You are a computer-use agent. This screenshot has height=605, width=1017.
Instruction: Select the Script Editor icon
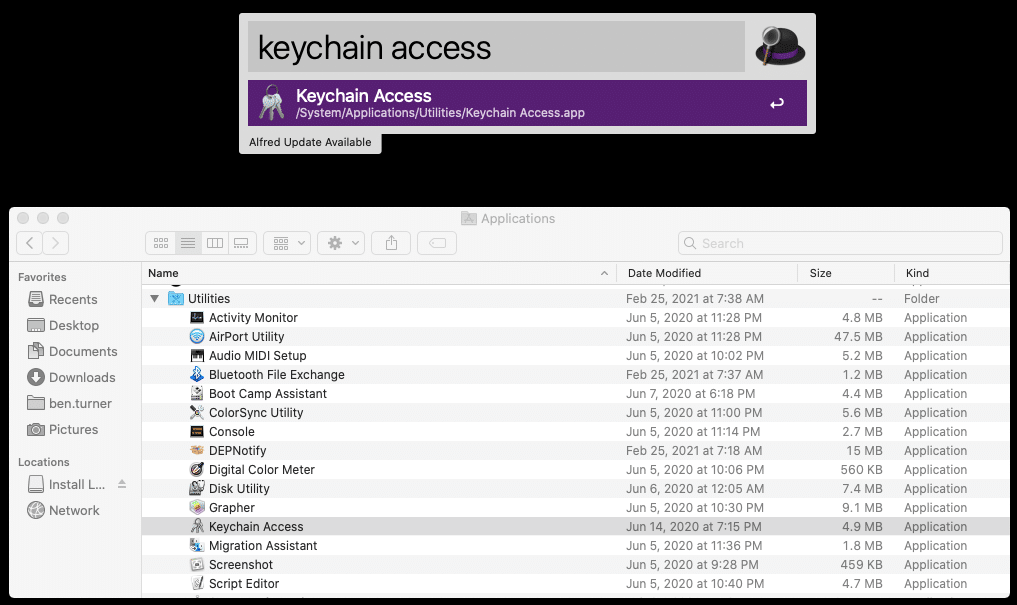197,583
